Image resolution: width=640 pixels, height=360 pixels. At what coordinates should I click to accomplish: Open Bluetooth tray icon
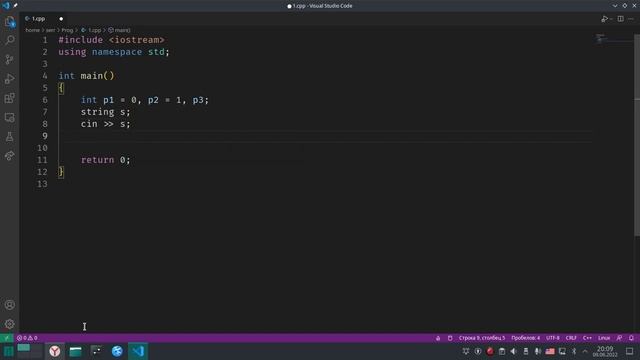pos(574,351)
